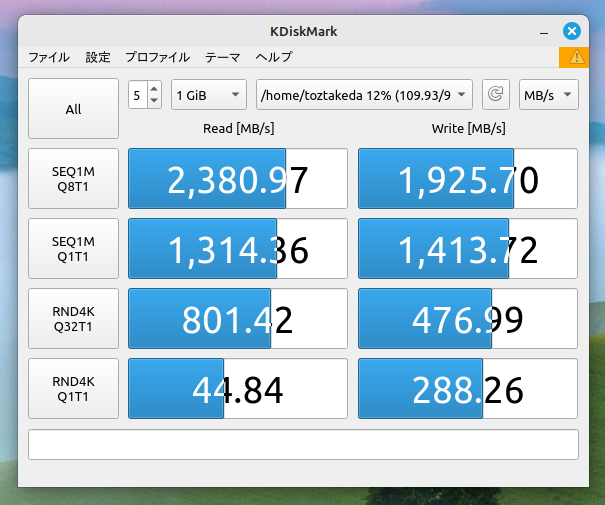Screen dimensions: 605x505
Task: Open the ファイル menu
Action: (x=49, y=57)
